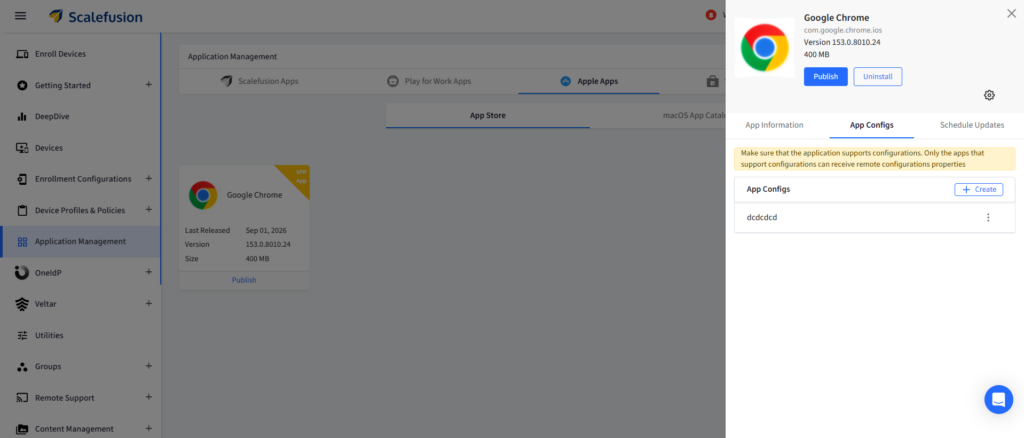The image size is (1024, 438).
Task: Expand the Veltar plus sign
Action: [x=148, y=304]
